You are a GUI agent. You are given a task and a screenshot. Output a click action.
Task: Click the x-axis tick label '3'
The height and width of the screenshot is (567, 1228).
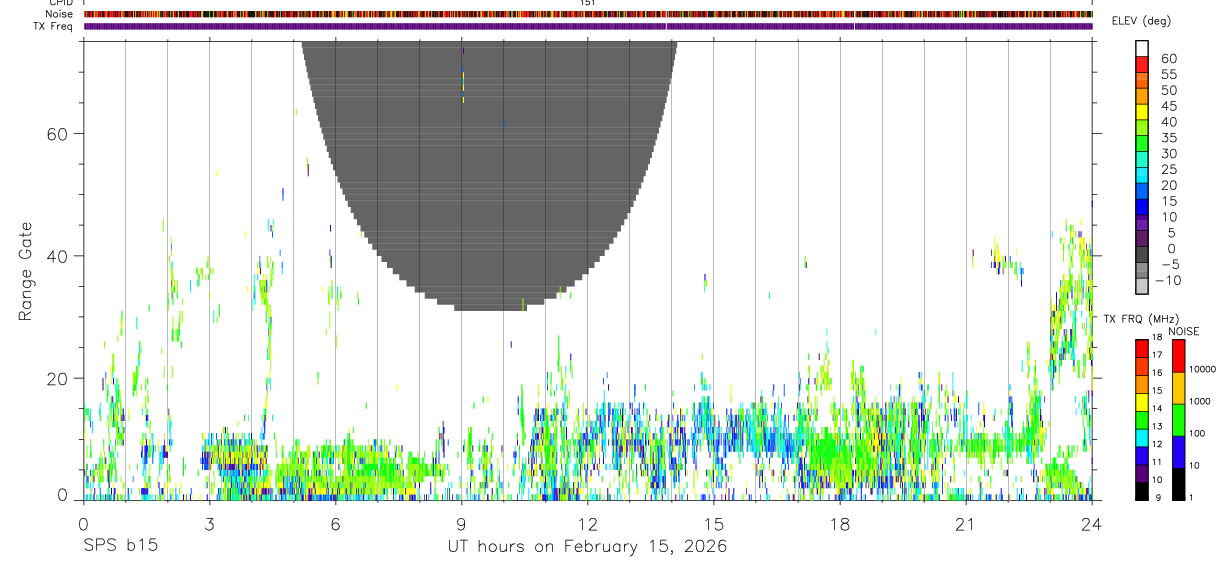209,524
